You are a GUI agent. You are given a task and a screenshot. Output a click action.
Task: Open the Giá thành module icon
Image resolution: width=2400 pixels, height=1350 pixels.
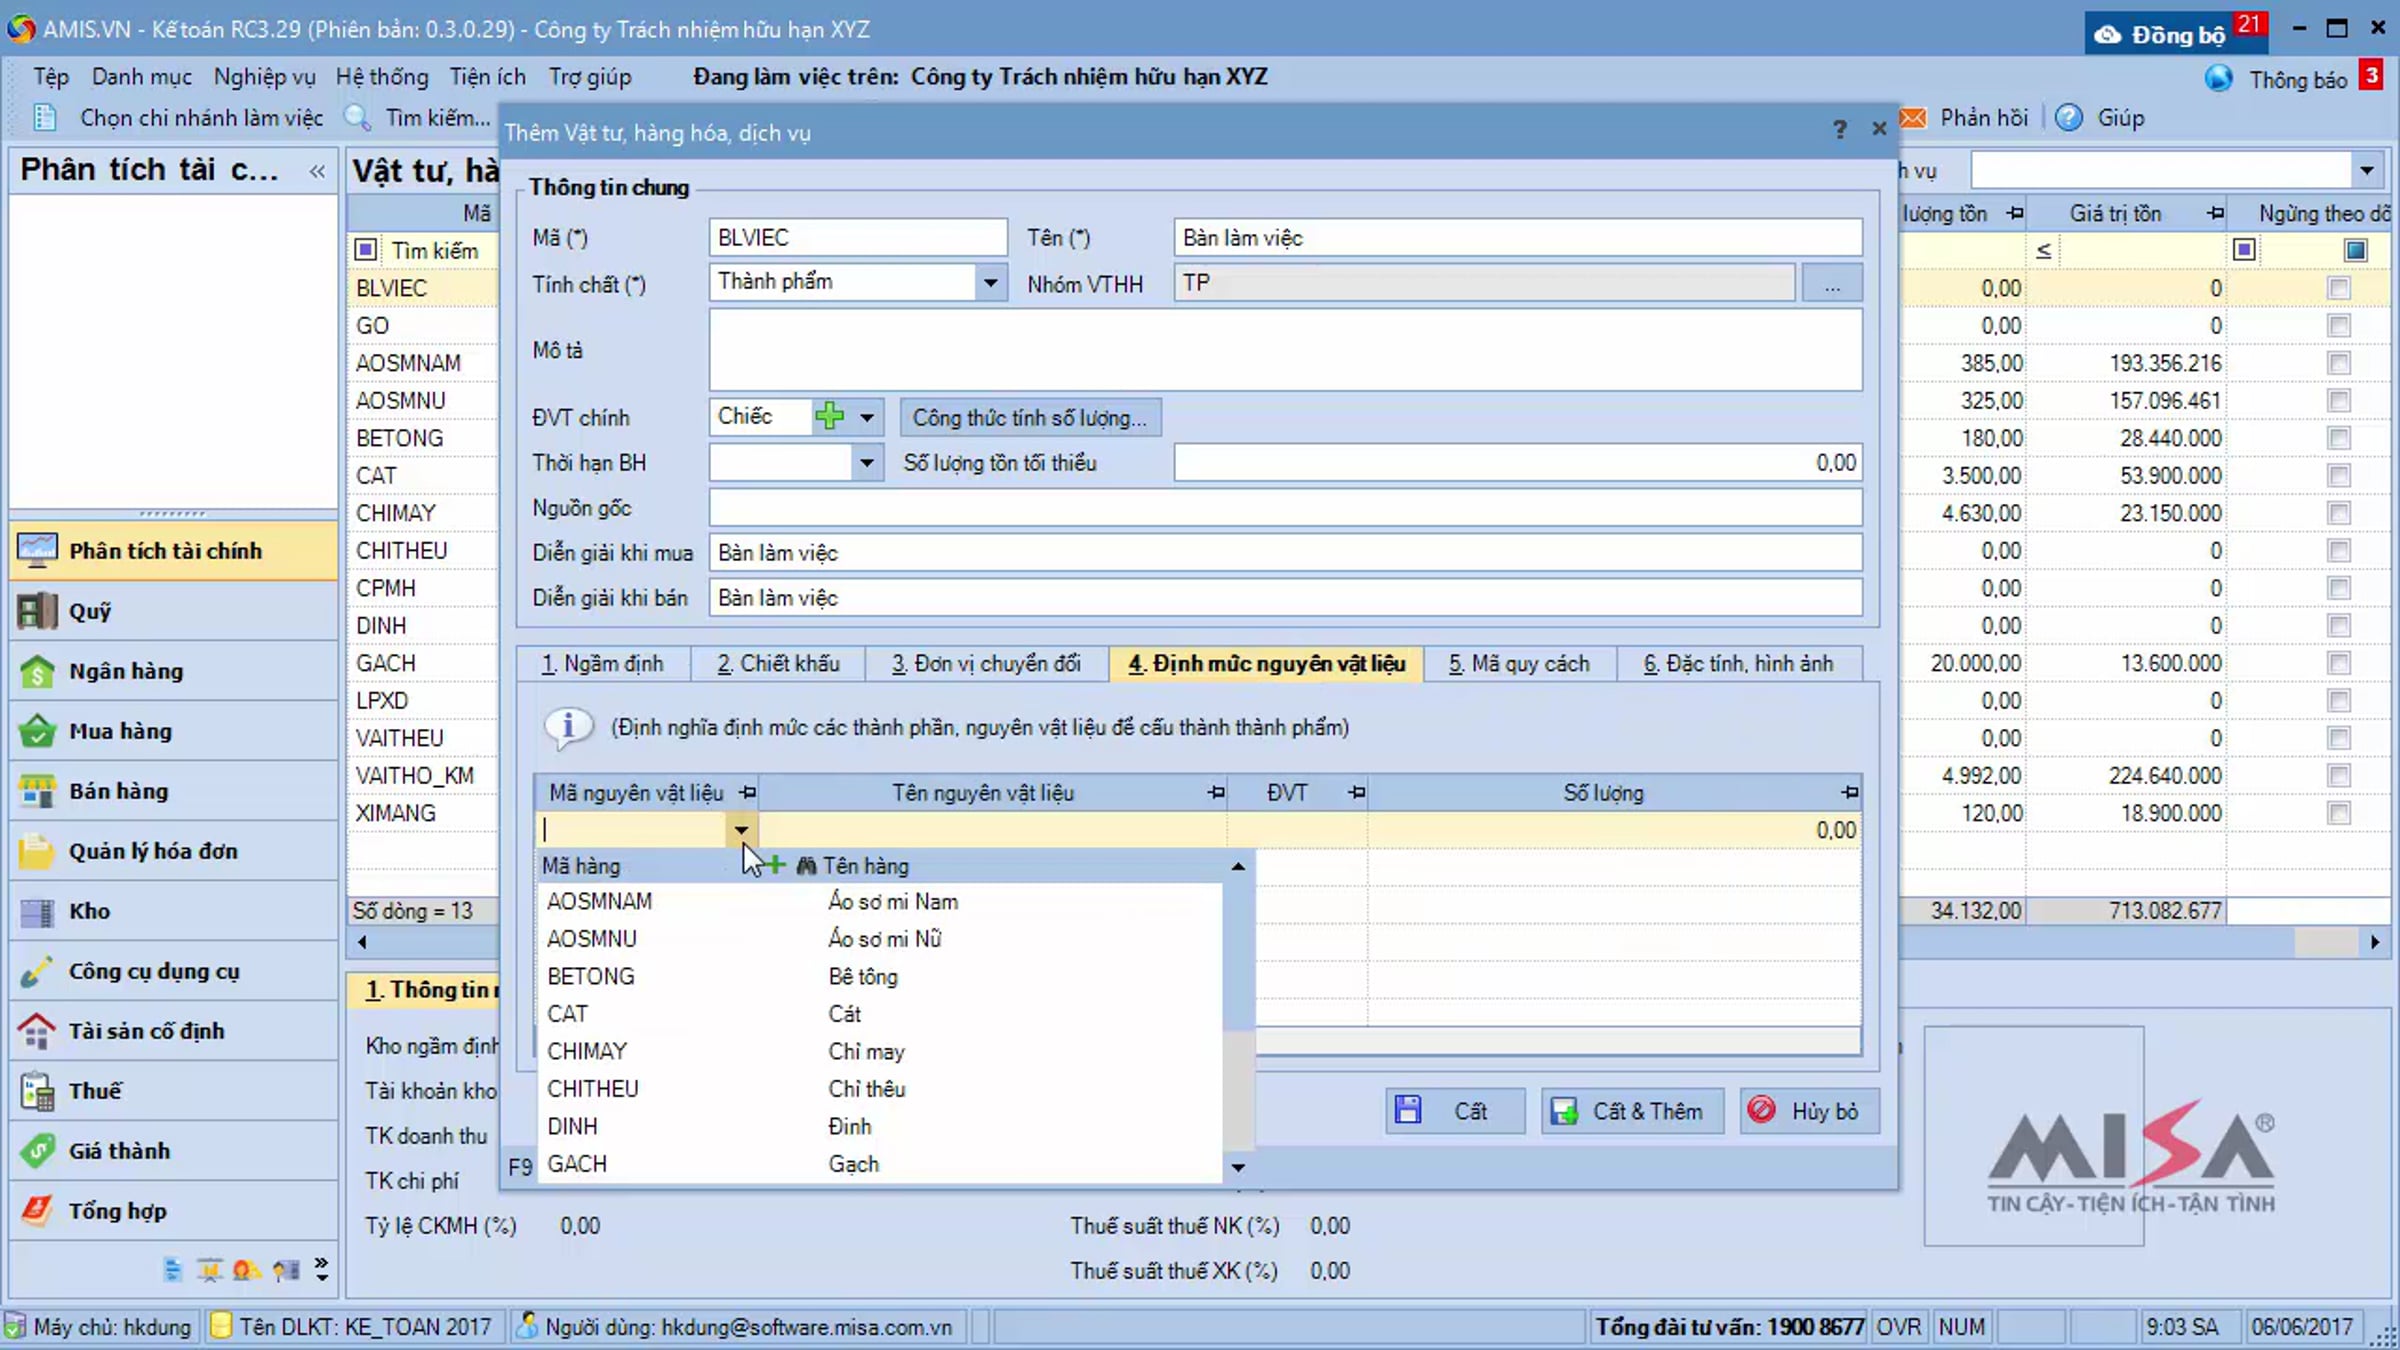pyautogui.click(x=37, y=1151)
